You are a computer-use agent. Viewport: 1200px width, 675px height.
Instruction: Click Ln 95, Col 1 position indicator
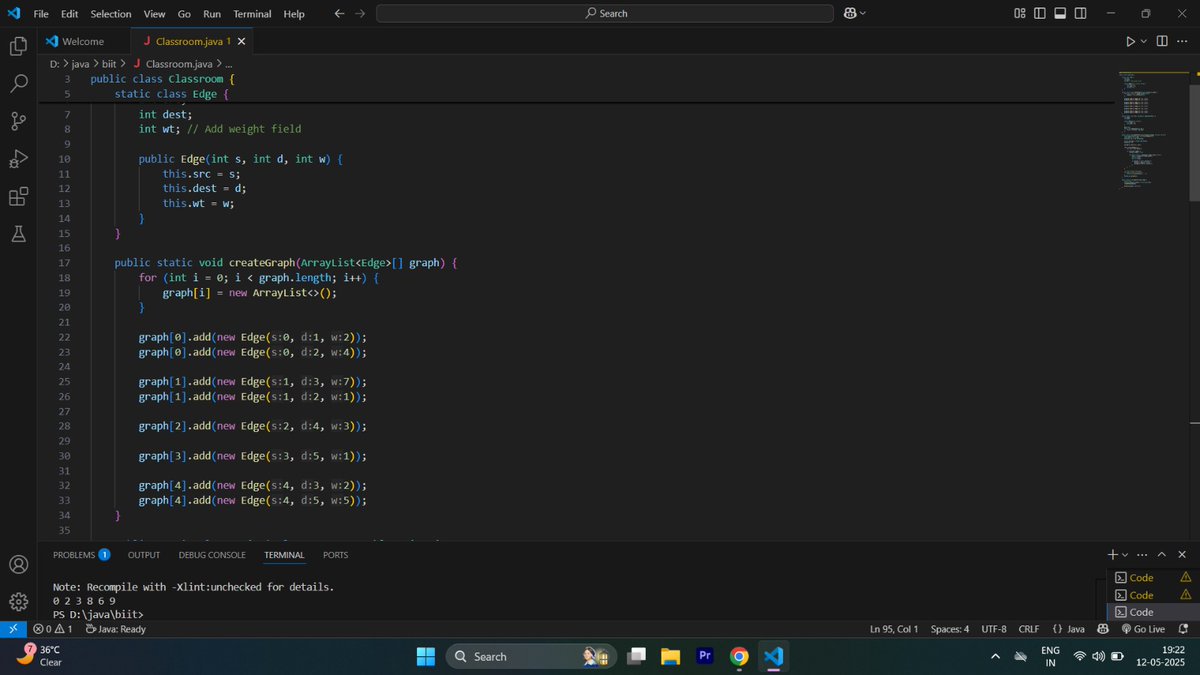click(x=894, y=629)
